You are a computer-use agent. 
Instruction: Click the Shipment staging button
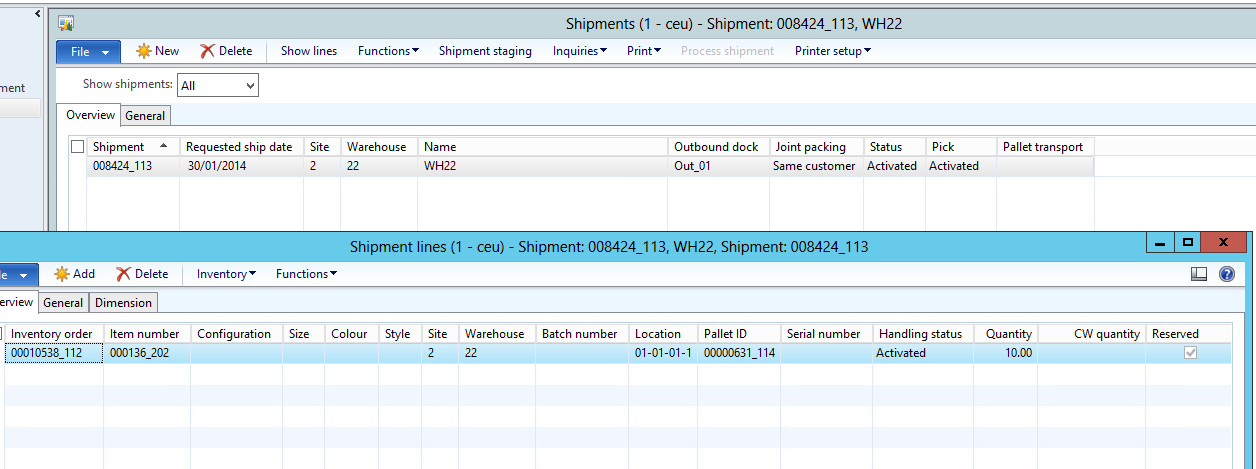pyautogui.click(x=485, y=51)
